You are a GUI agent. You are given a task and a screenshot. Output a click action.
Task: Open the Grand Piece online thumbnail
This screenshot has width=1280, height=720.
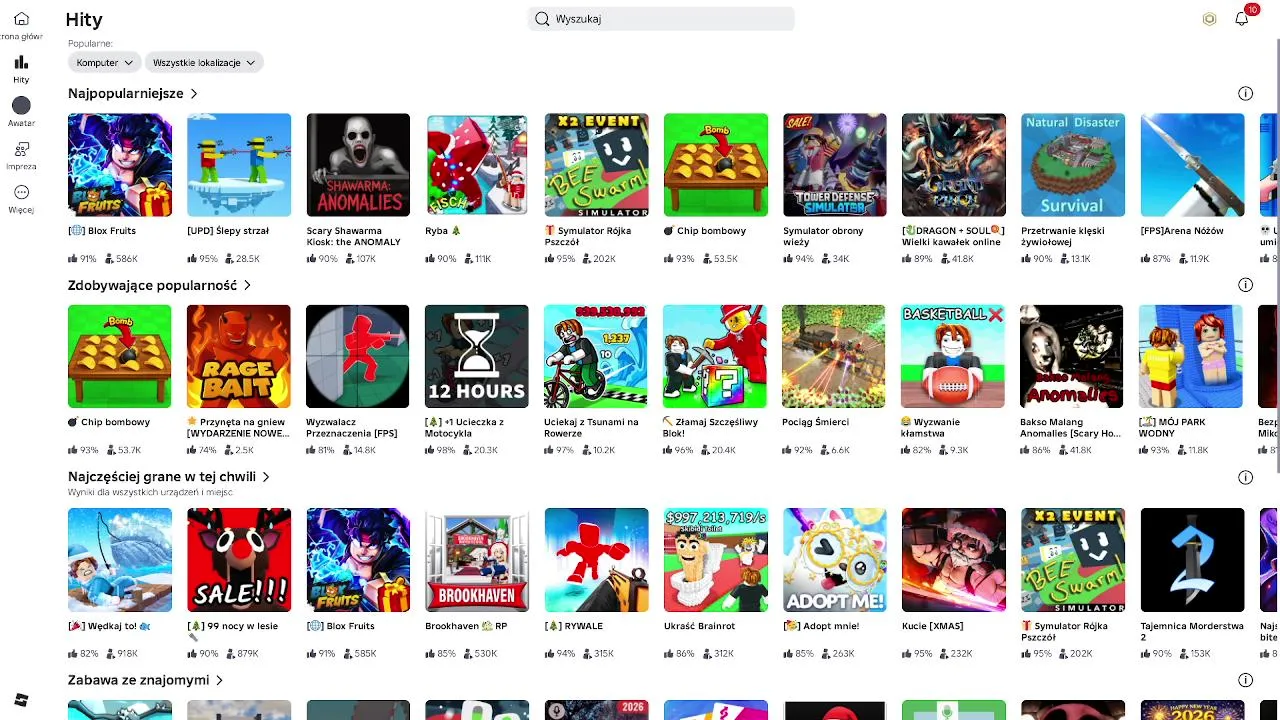pyautogui.click(x=954, y=165)
